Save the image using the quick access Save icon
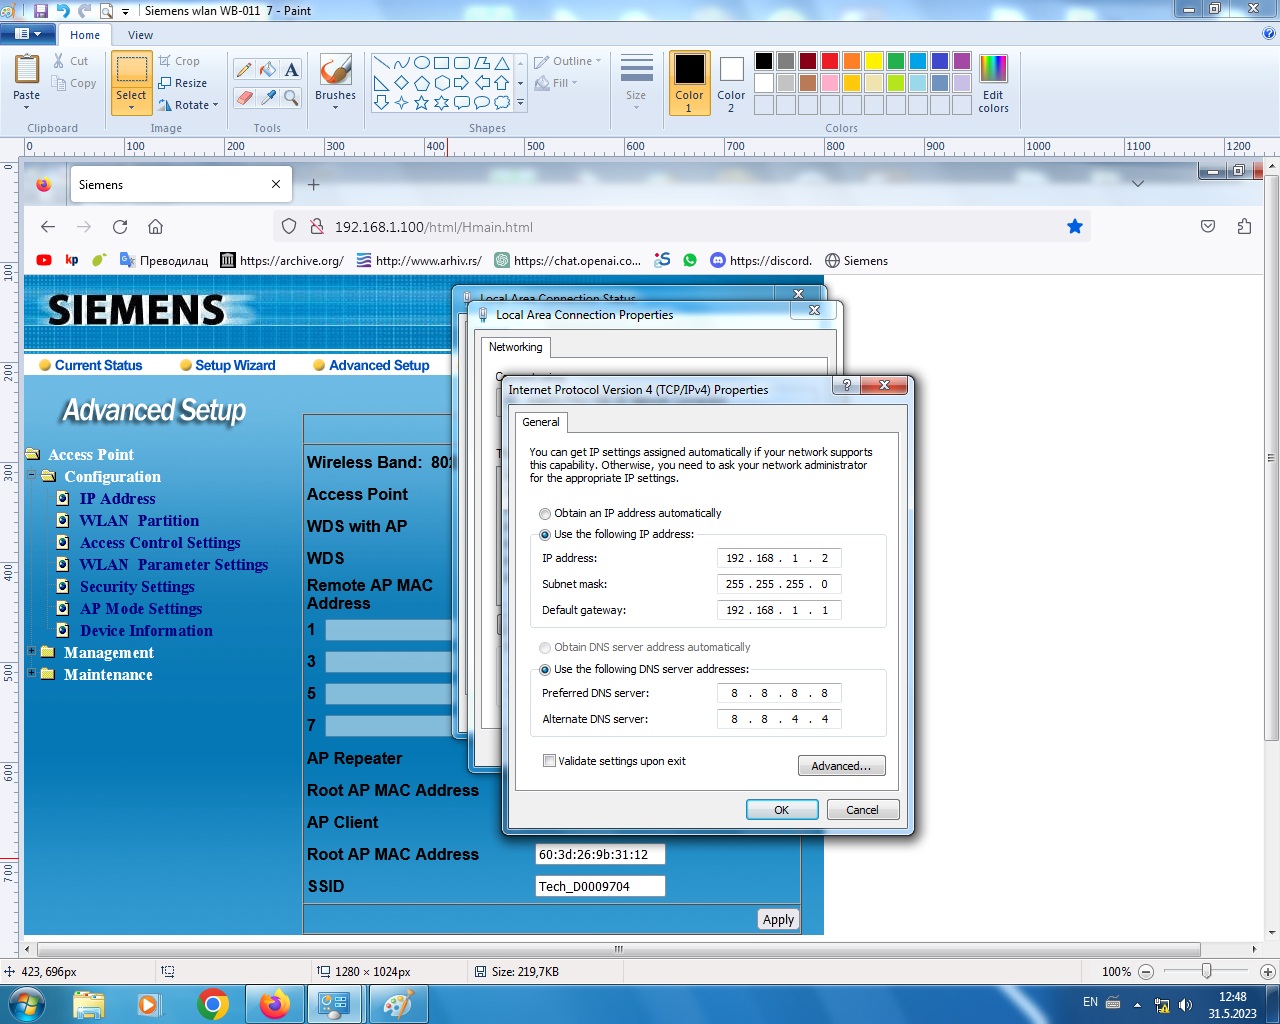1280x1024 pixels. 41,10
